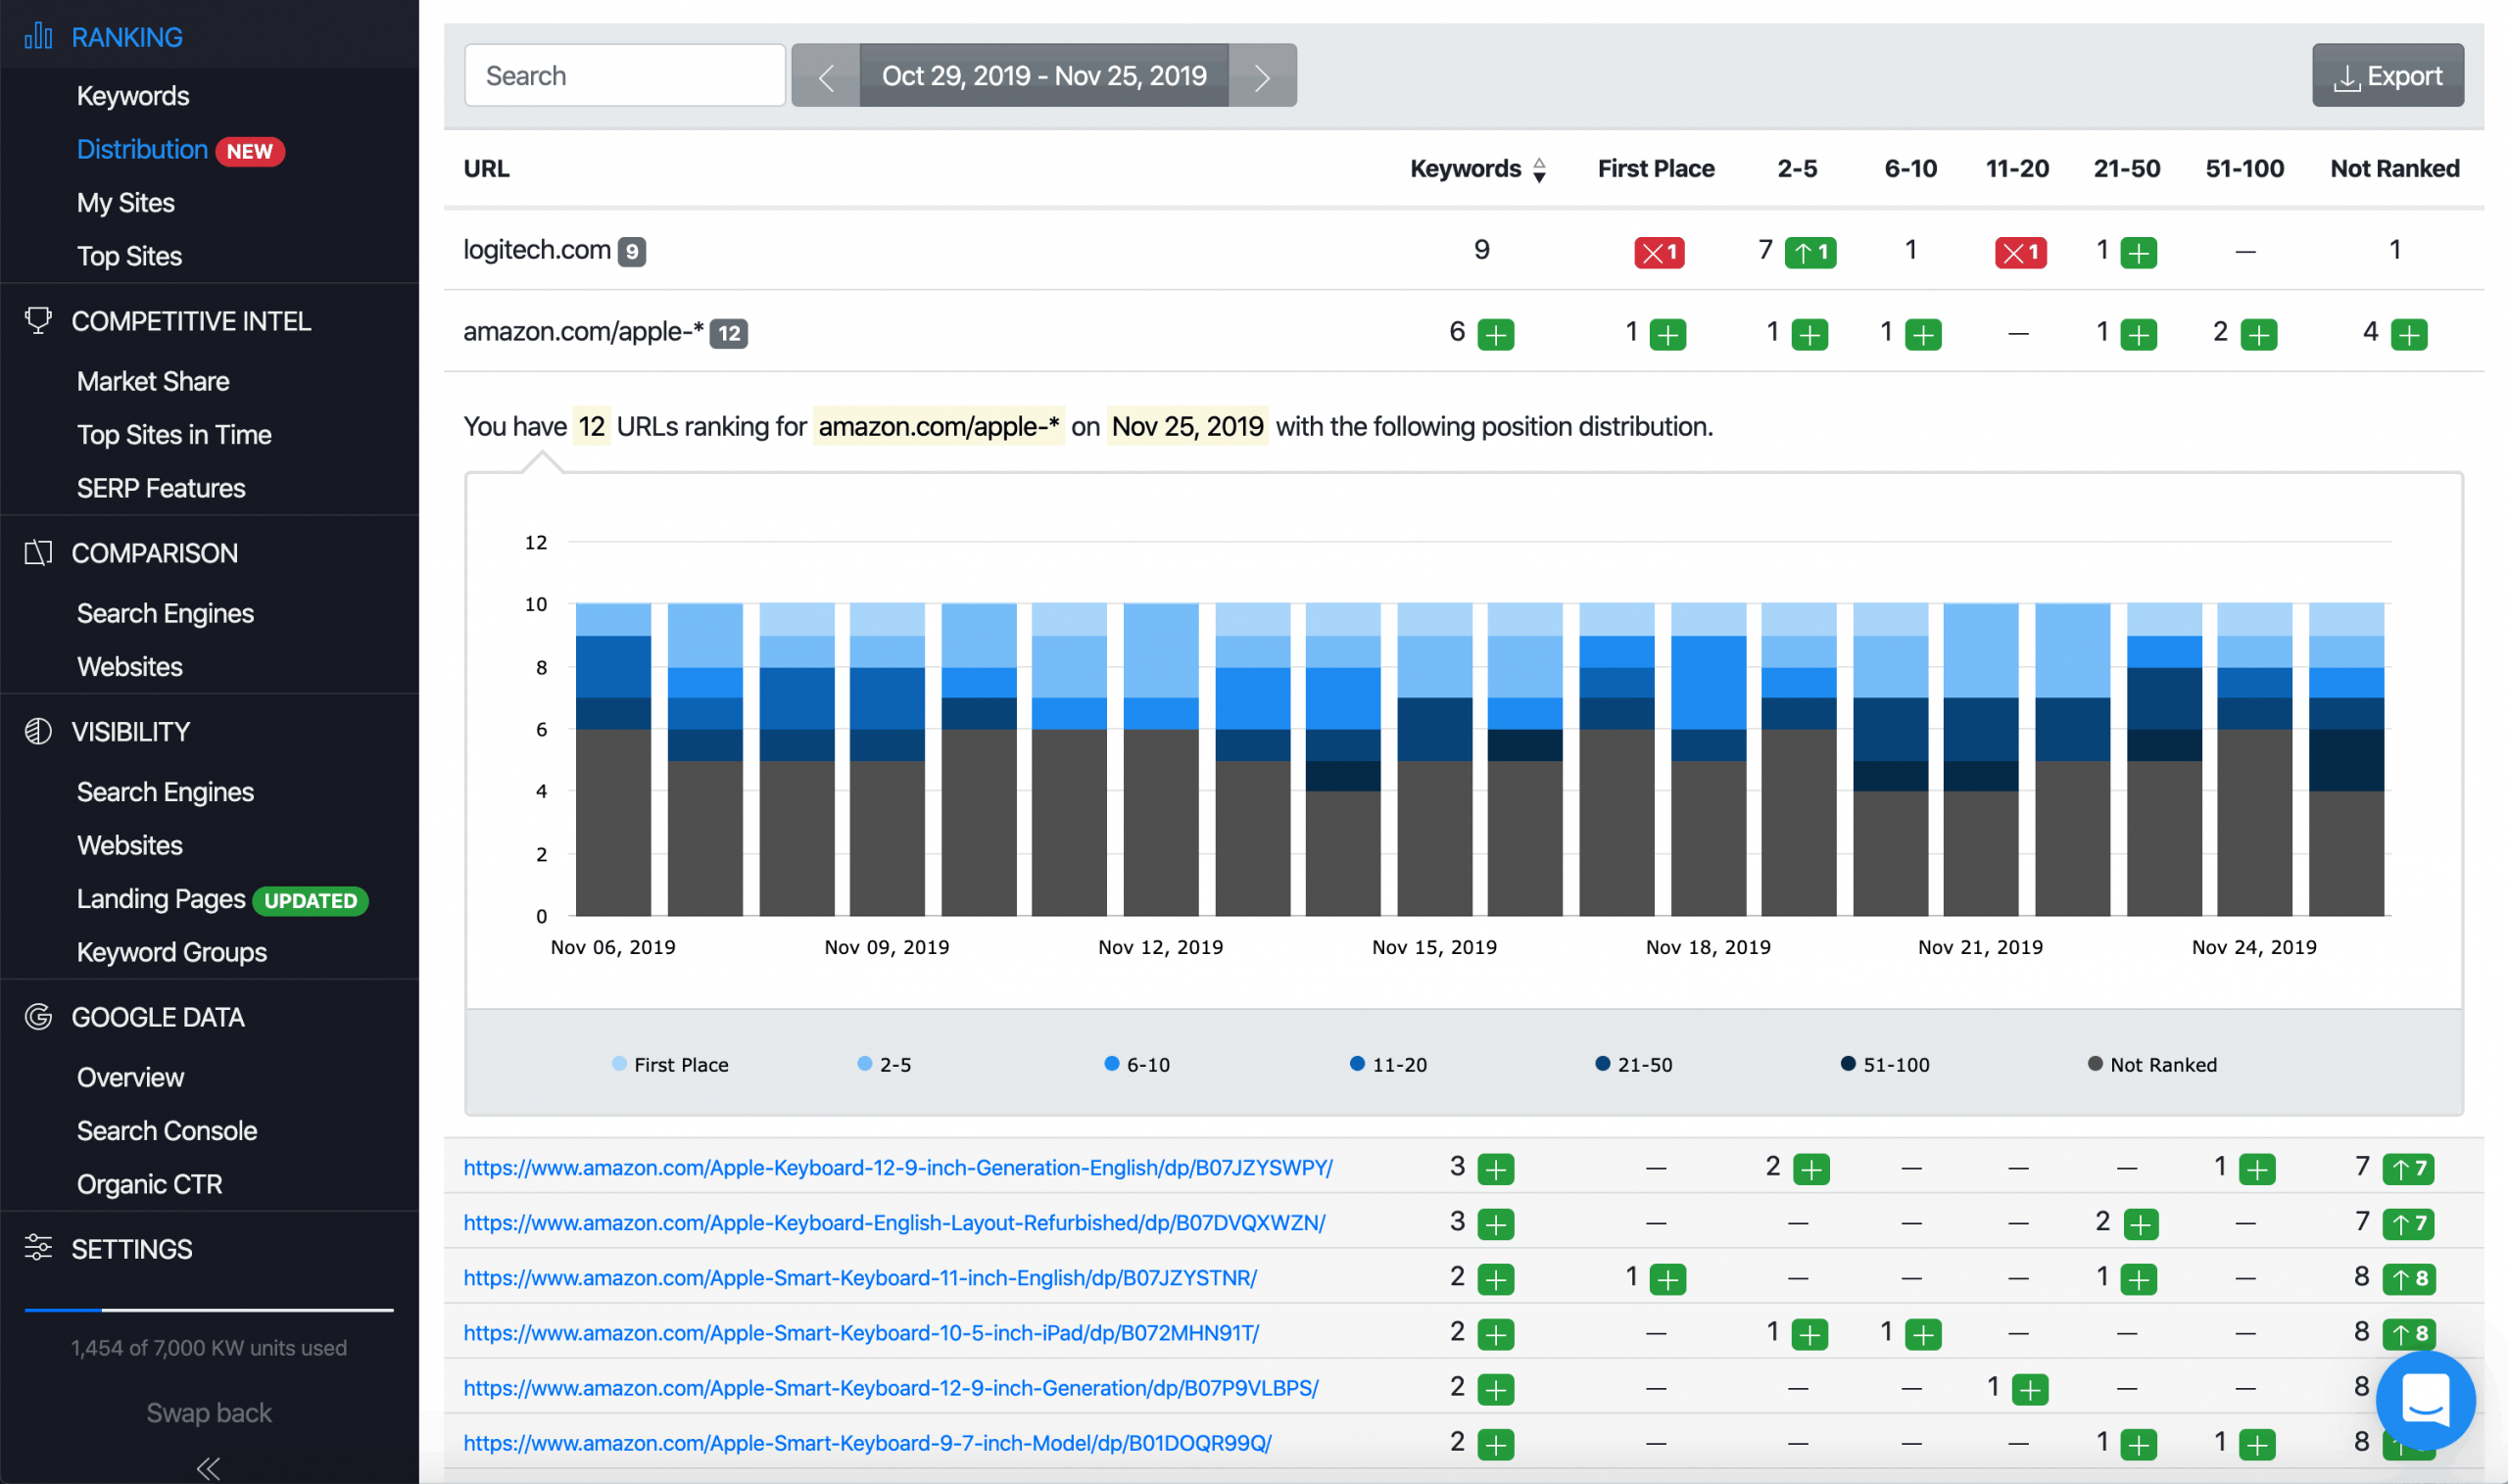Open Google Data Overview
The height and width of the screenshot is (1484, 2508).
130,1078
